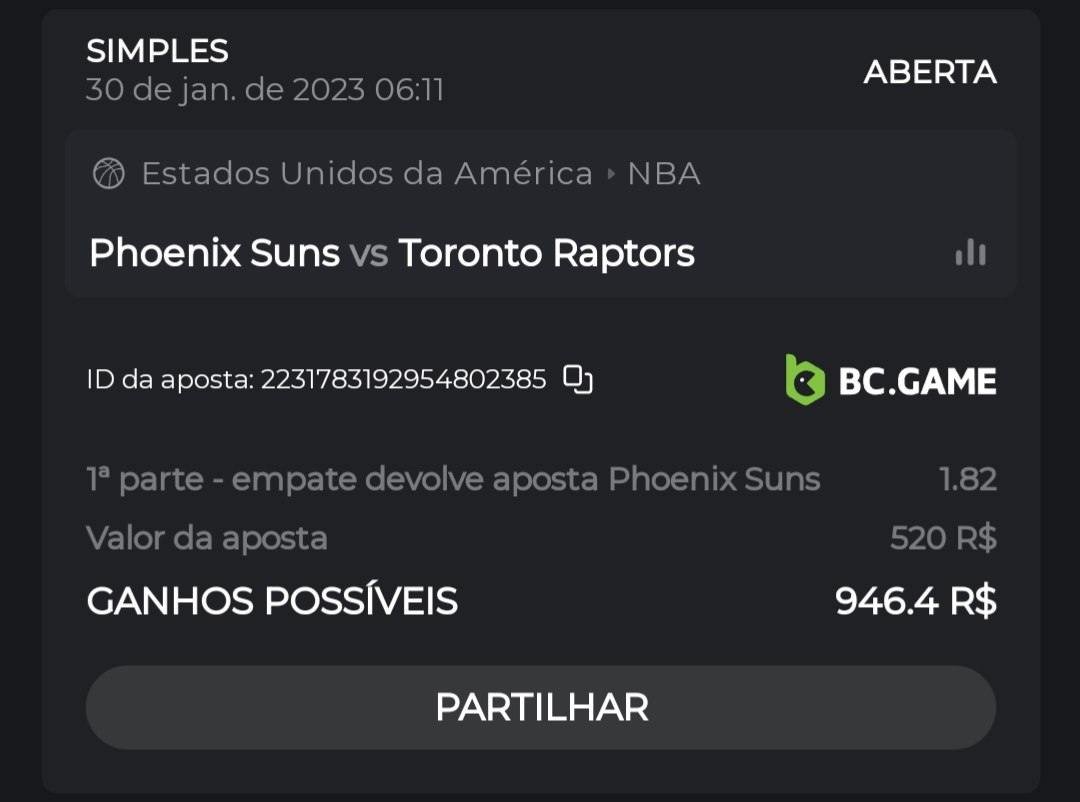Image resolution: width=1080 pixels, height=802 pixels.
Task: Click the Phoenix Suns team name in the match title
Action: click(214, 253)
